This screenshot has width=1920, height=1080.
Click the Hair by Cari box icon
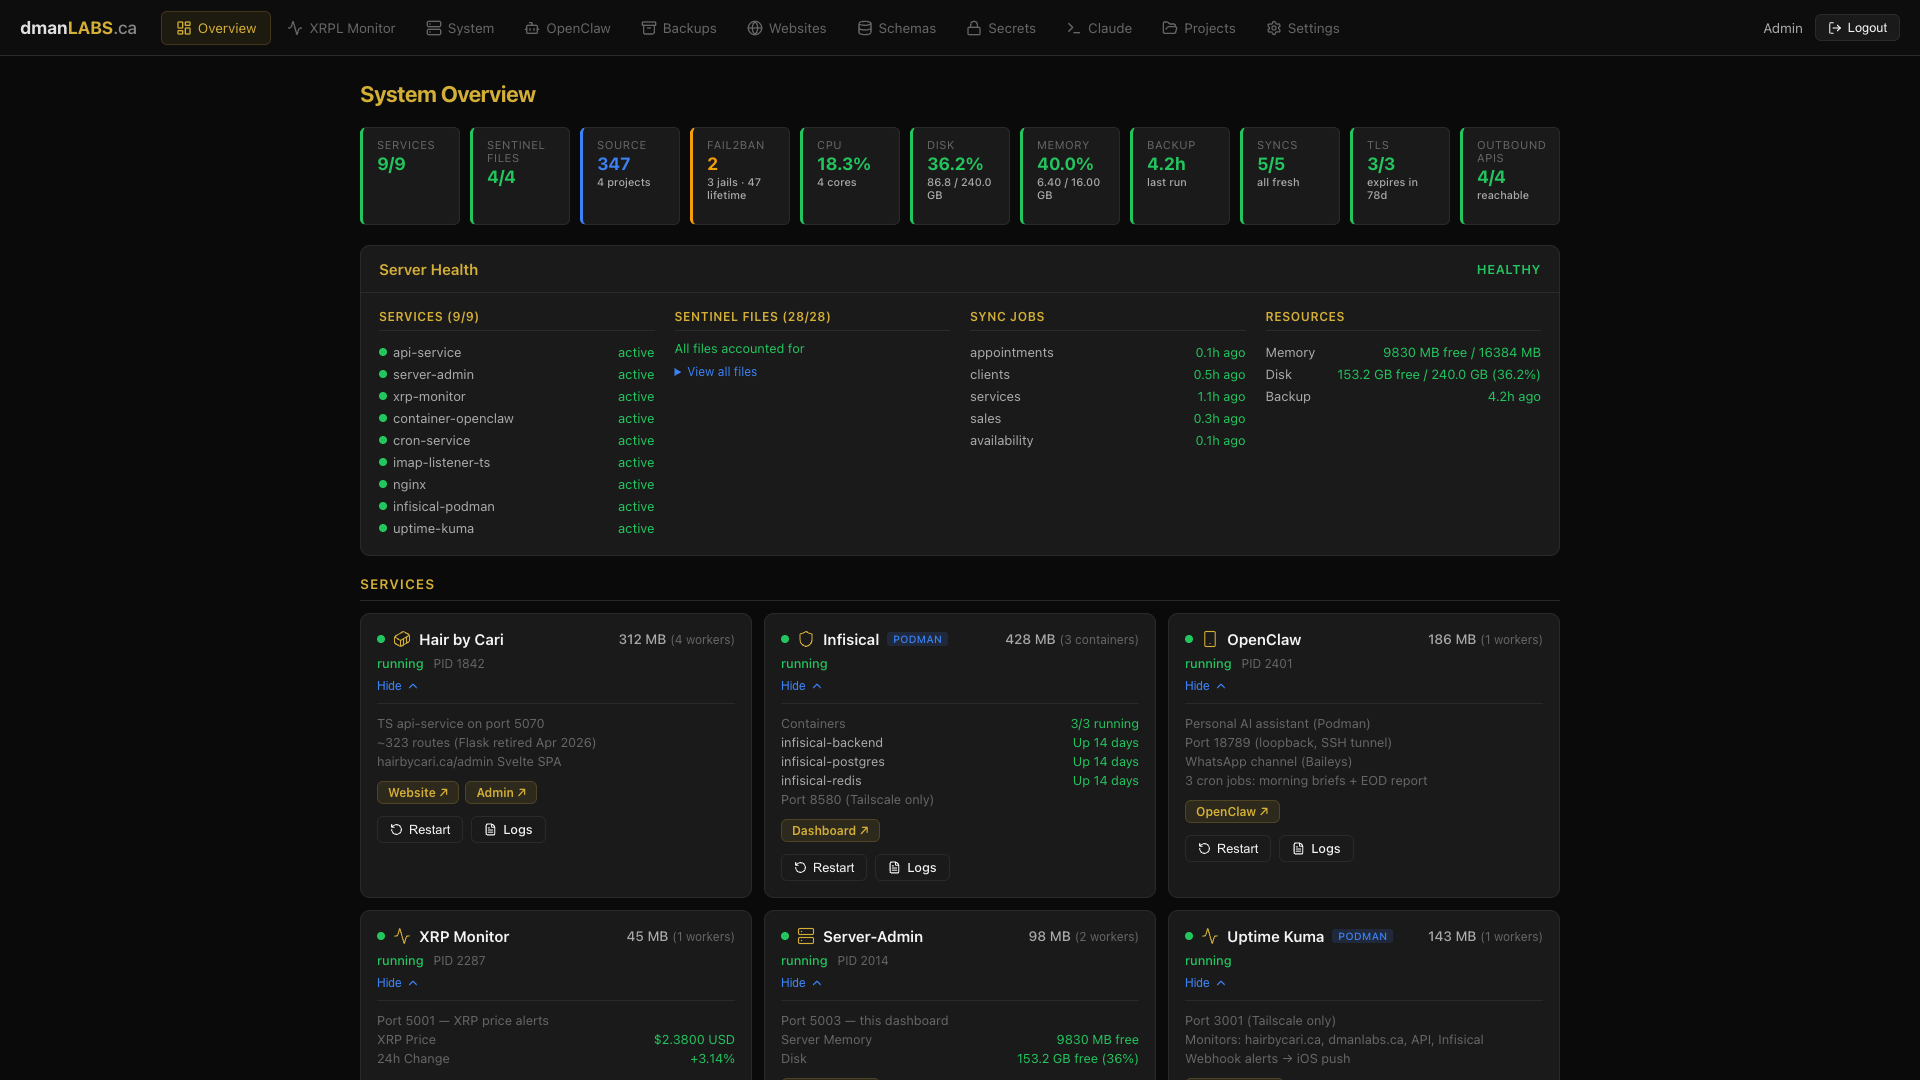(x=402, y=639)
